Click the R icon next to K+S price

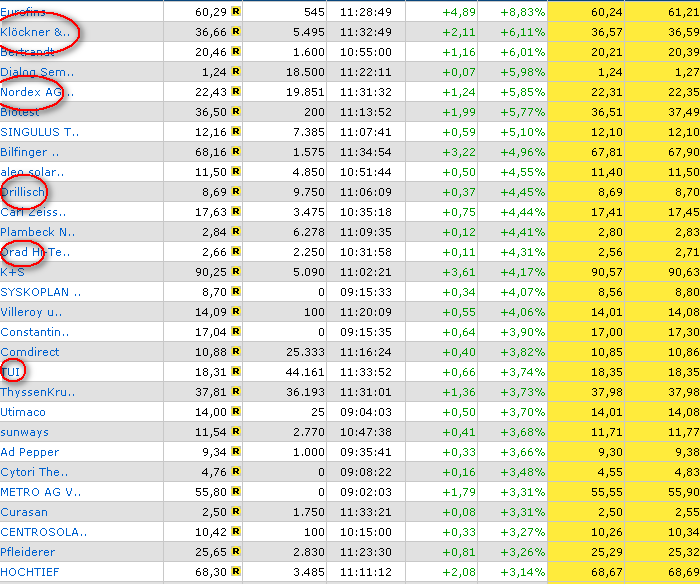point(236,272)
